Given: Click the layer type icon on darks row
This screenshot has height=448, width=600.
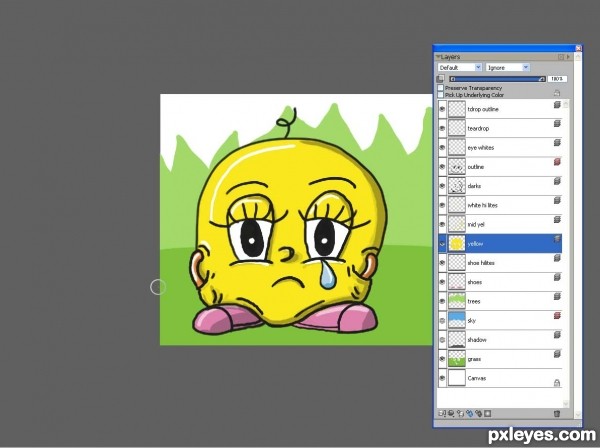Looking at the screenshot, I should (x=557, y=181).
